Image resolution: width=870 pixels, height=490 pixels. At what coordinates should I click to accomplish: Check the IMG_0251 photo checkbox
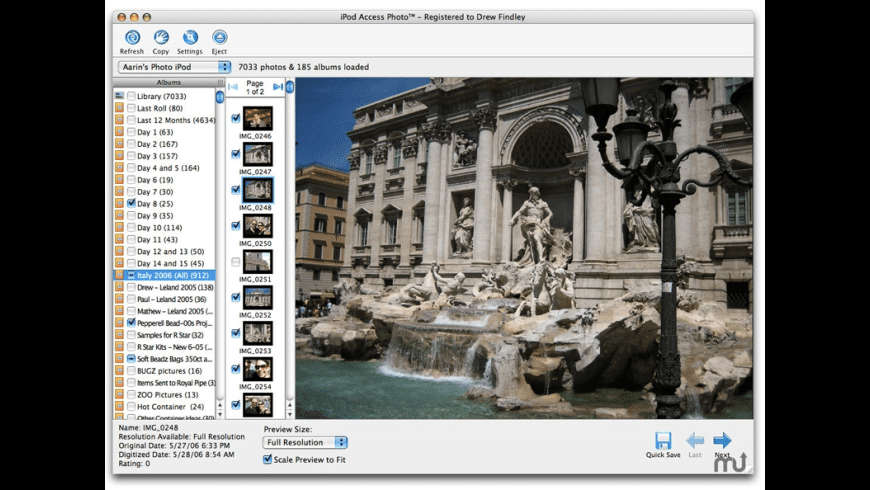point(236,261)
